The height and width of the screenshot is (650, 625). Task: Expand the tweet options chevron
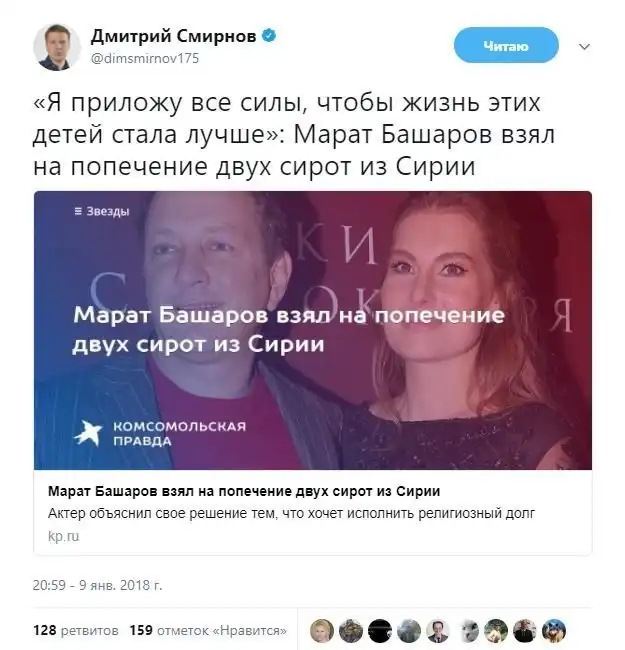click(x=584, y=46)
